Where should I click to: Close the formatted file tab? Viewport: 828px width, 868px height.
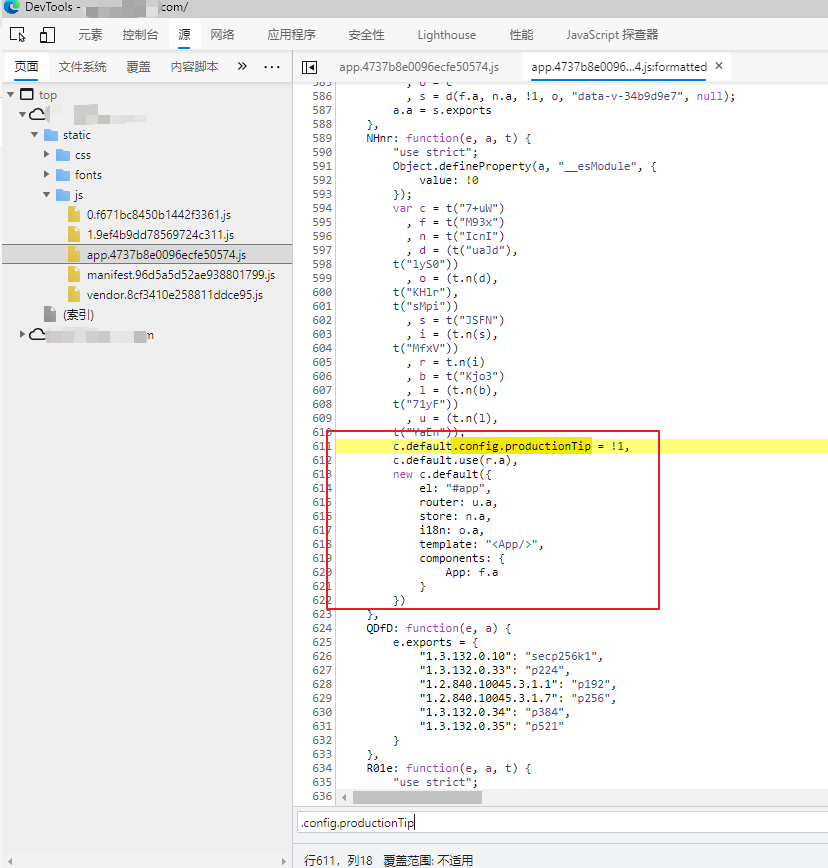point(719,65)
